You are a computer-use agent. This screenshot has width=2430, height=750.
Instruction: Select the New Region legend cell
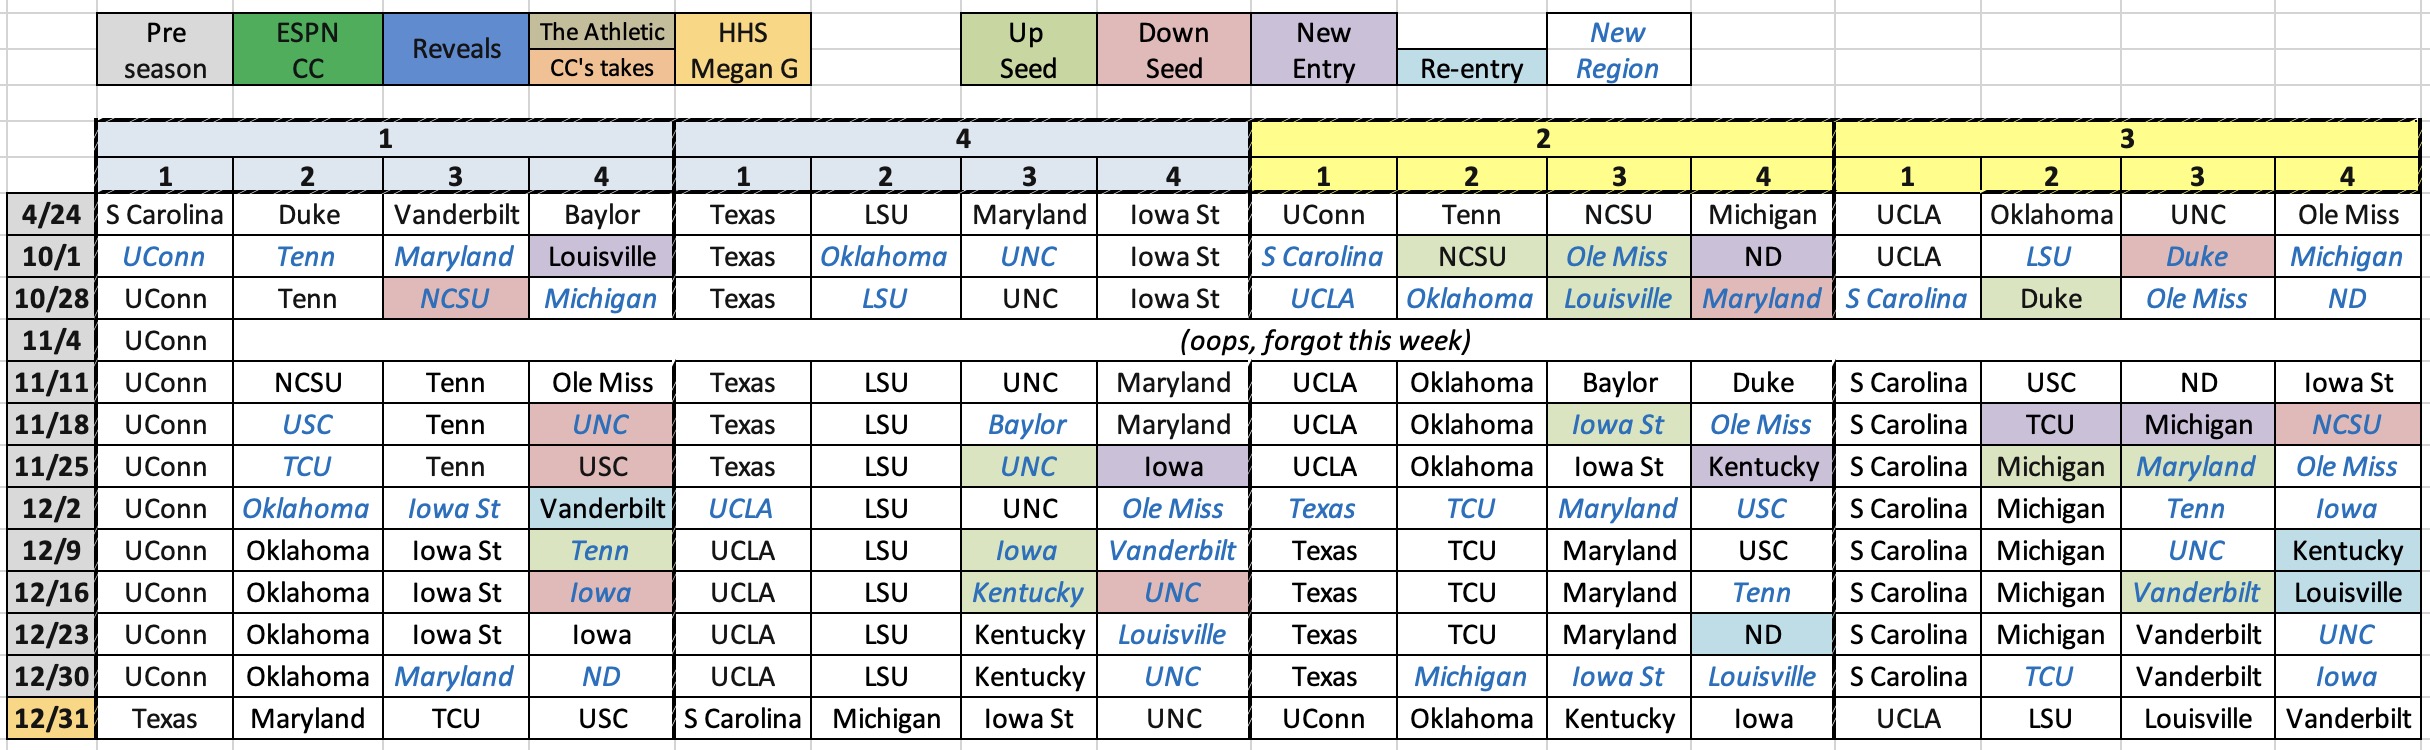1617,50
